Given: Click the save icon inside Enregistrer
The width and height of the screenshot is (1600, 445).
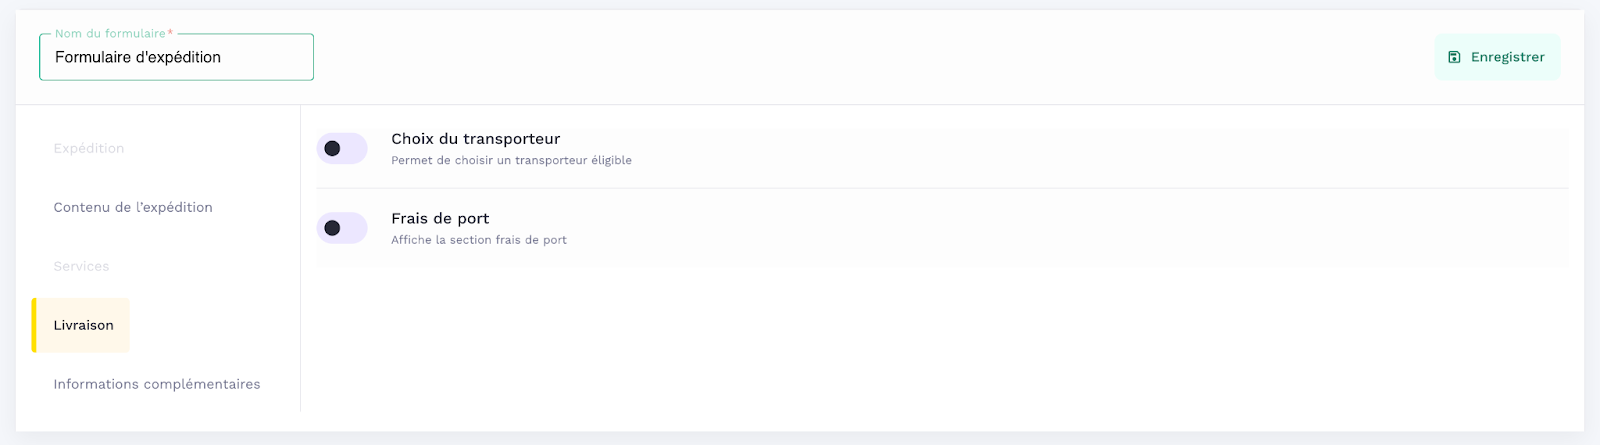Looking at the screenshot, I should (1454, 57).
